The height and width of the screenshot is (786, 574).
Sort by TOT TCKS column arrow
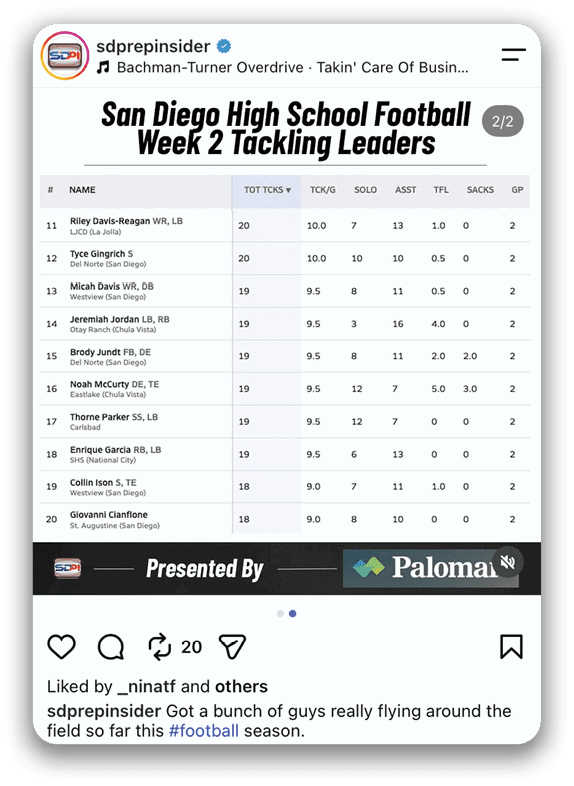coord(288,190)
